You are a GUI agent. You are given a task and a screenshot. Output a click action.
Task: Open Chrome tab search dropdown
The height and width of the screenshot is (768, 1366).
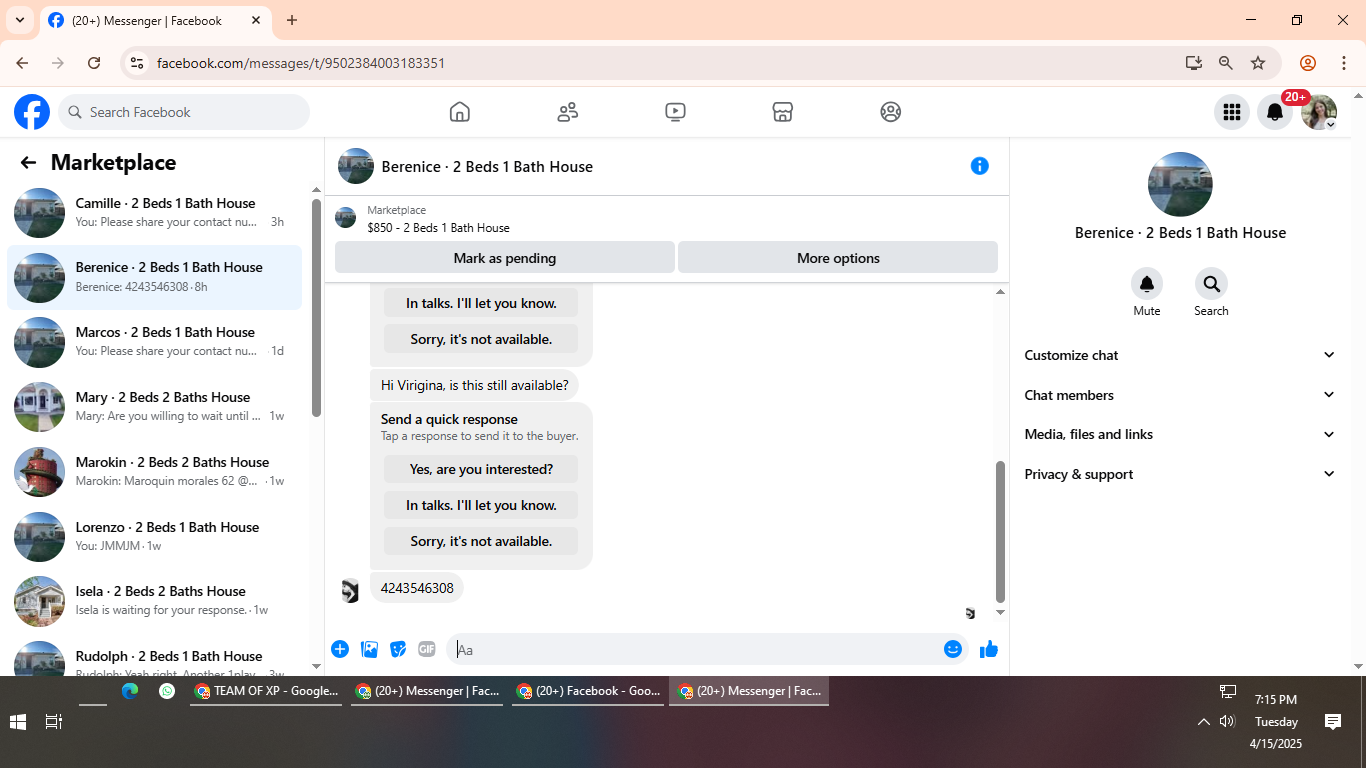[x=19, y=20]
